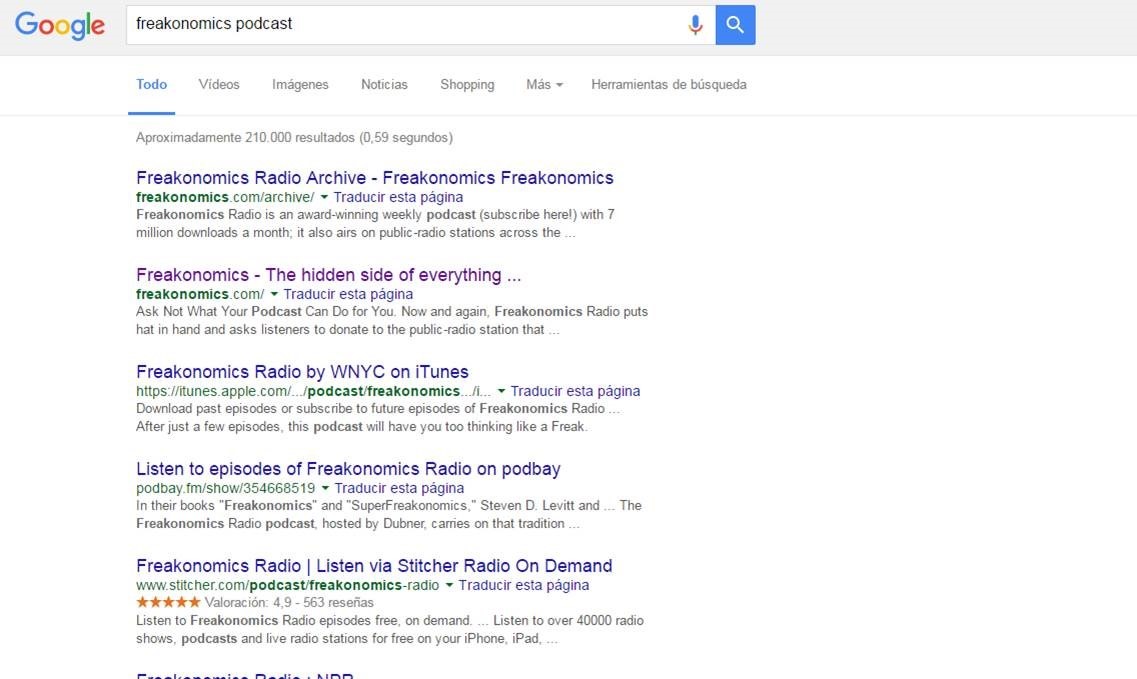
Task: Visit Freakonomics - The hidden side of everything
Action: 328,275
